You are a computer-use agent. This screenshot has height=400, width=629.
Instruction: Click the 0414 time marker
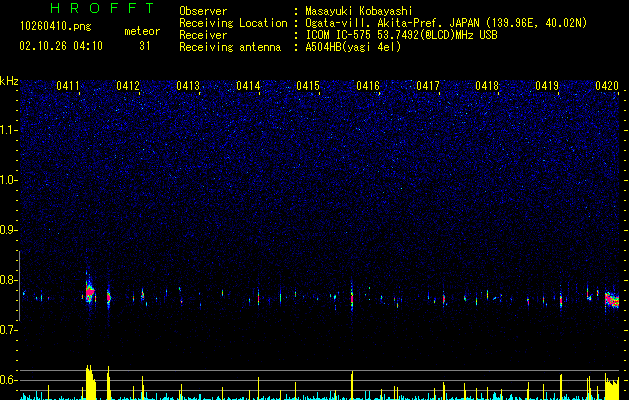[x=248, y=86]
